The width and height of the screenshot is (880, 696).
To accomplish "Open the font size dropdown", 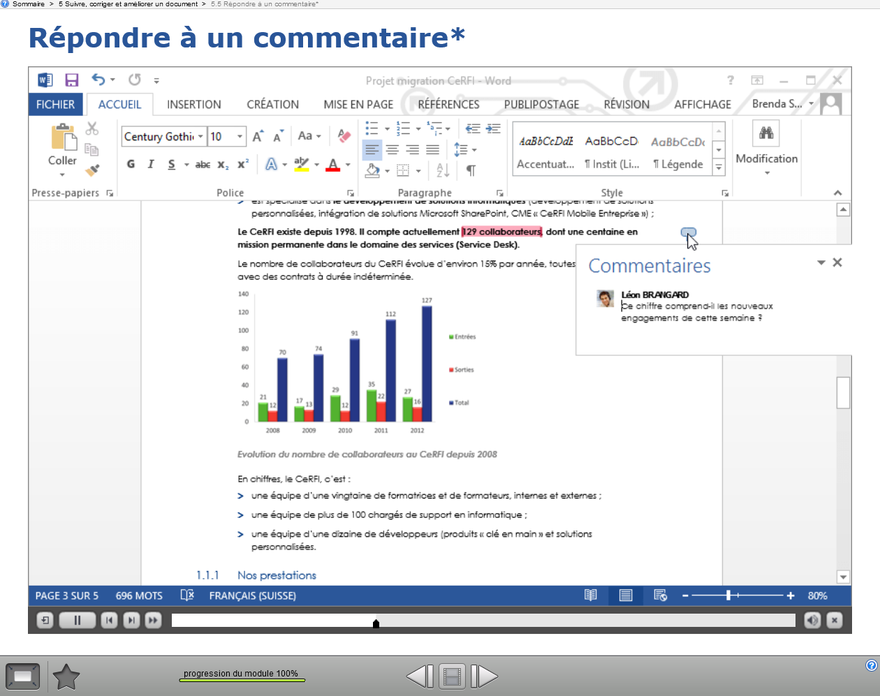I will click(x=240, y=137).
